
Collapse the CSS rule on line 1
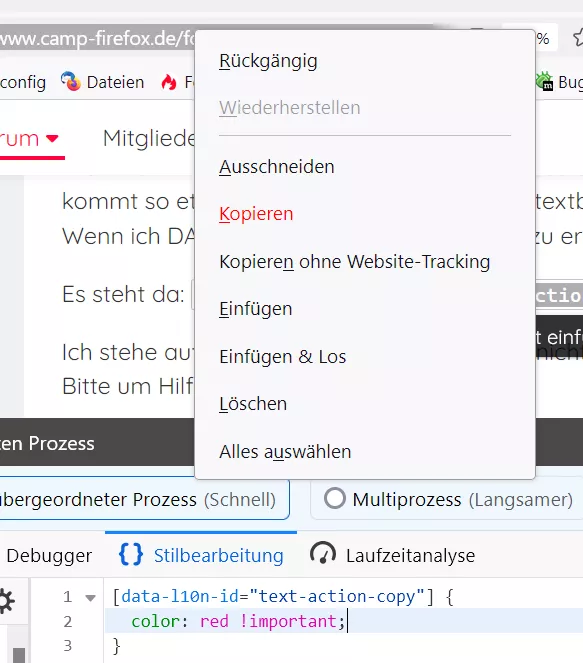click(x=90, y=597)
